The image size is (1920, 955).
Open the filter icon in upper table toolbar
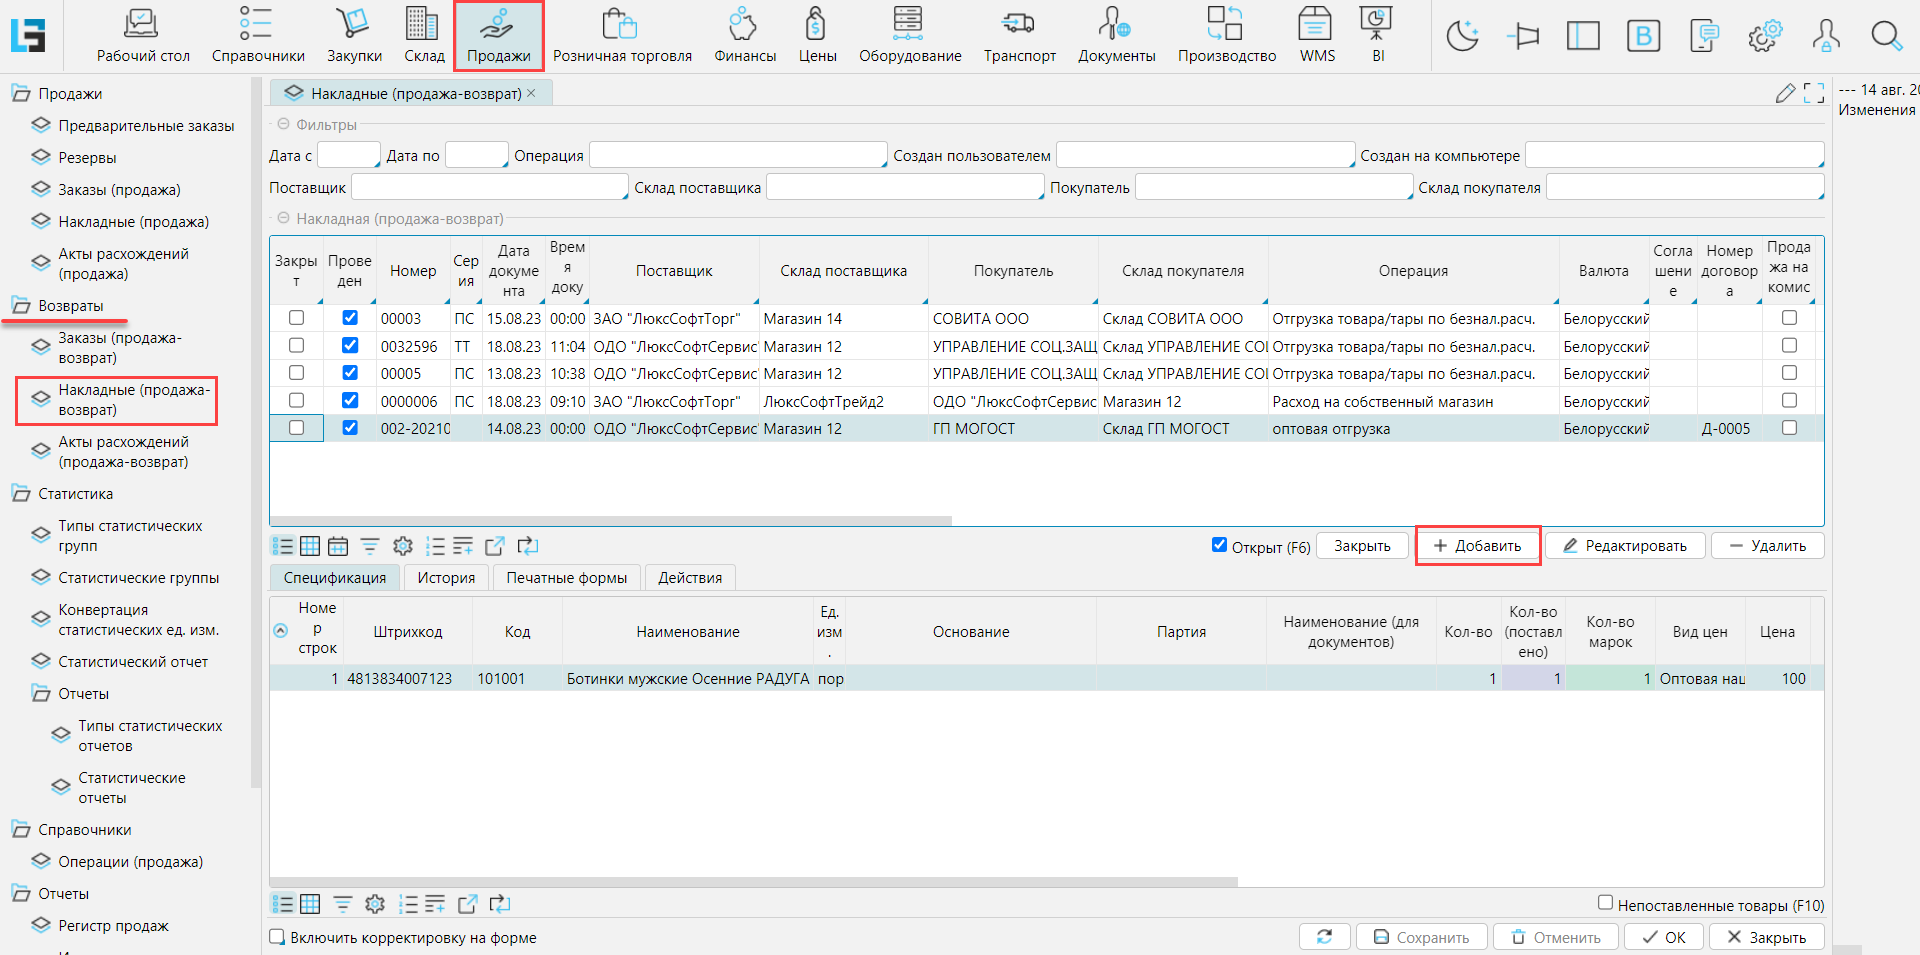click(x=370, y=546)
